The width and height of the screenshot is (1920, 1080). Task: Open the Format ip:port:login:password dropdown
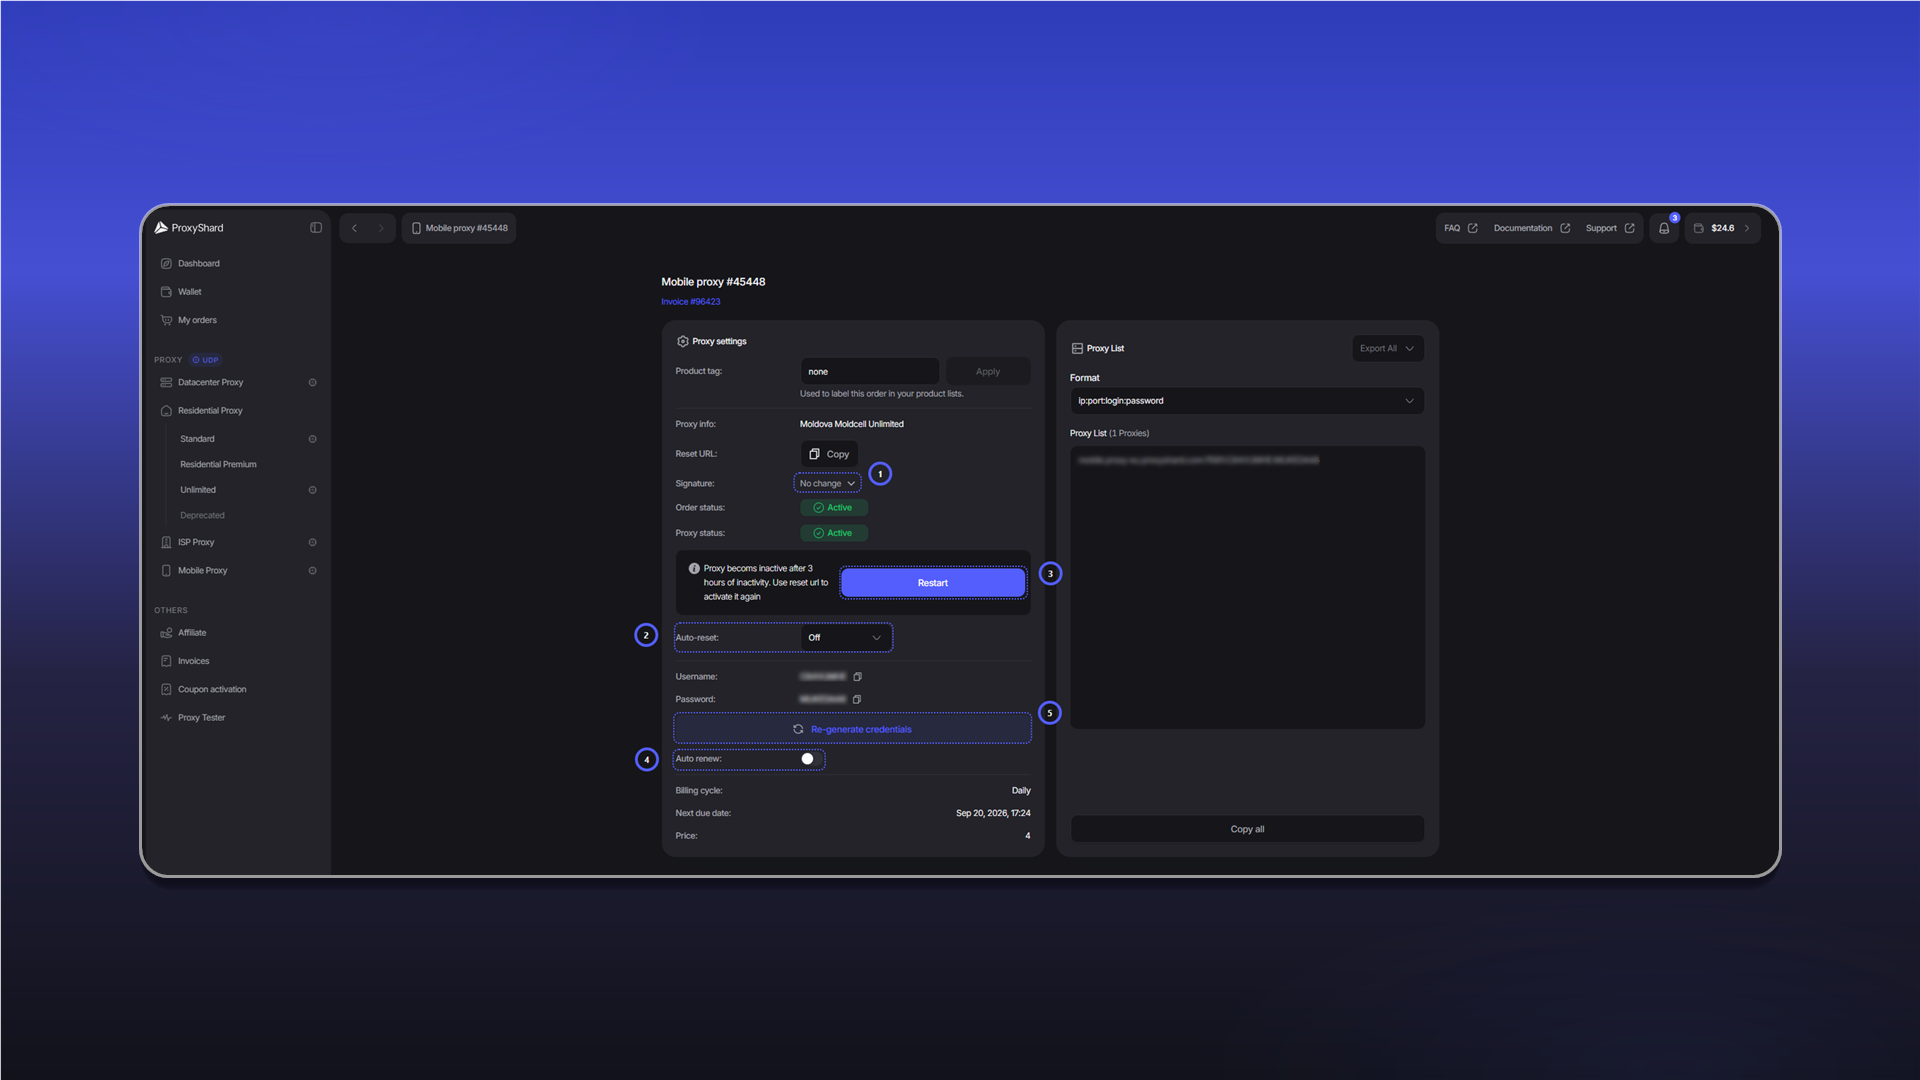pyautogui.click(x=1247, y=401)
